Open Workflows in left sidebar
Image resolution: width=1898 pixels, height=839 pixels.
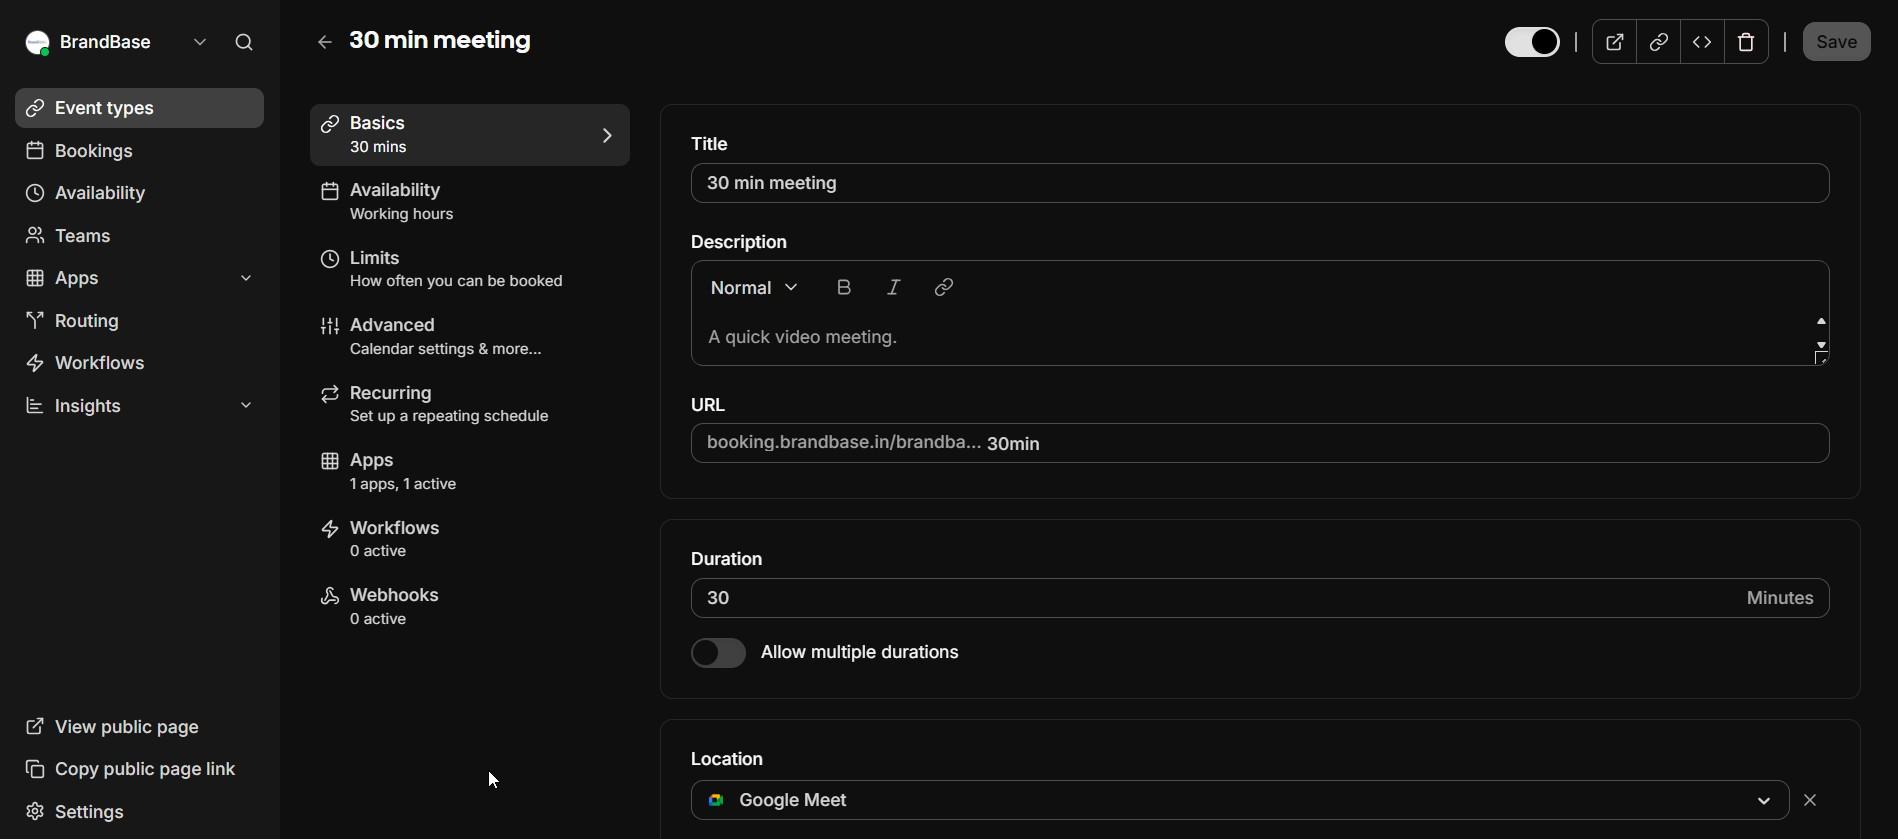pos(139,363)
